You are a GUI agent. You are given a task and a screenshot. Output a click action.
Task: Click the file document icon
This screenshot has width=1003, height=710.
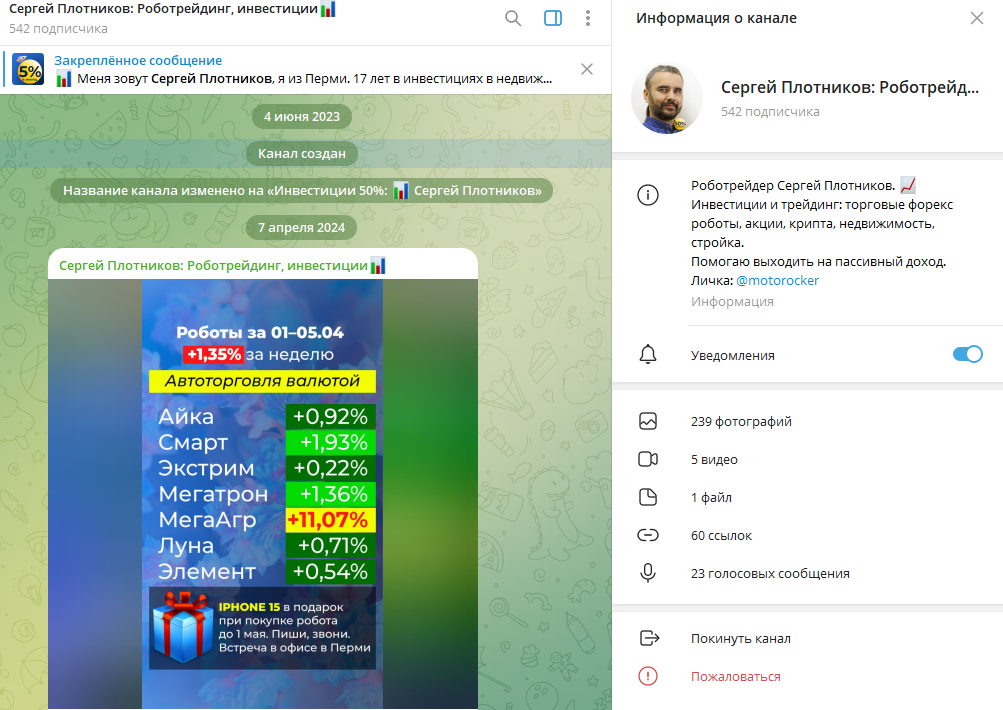(x=647, y=497)
